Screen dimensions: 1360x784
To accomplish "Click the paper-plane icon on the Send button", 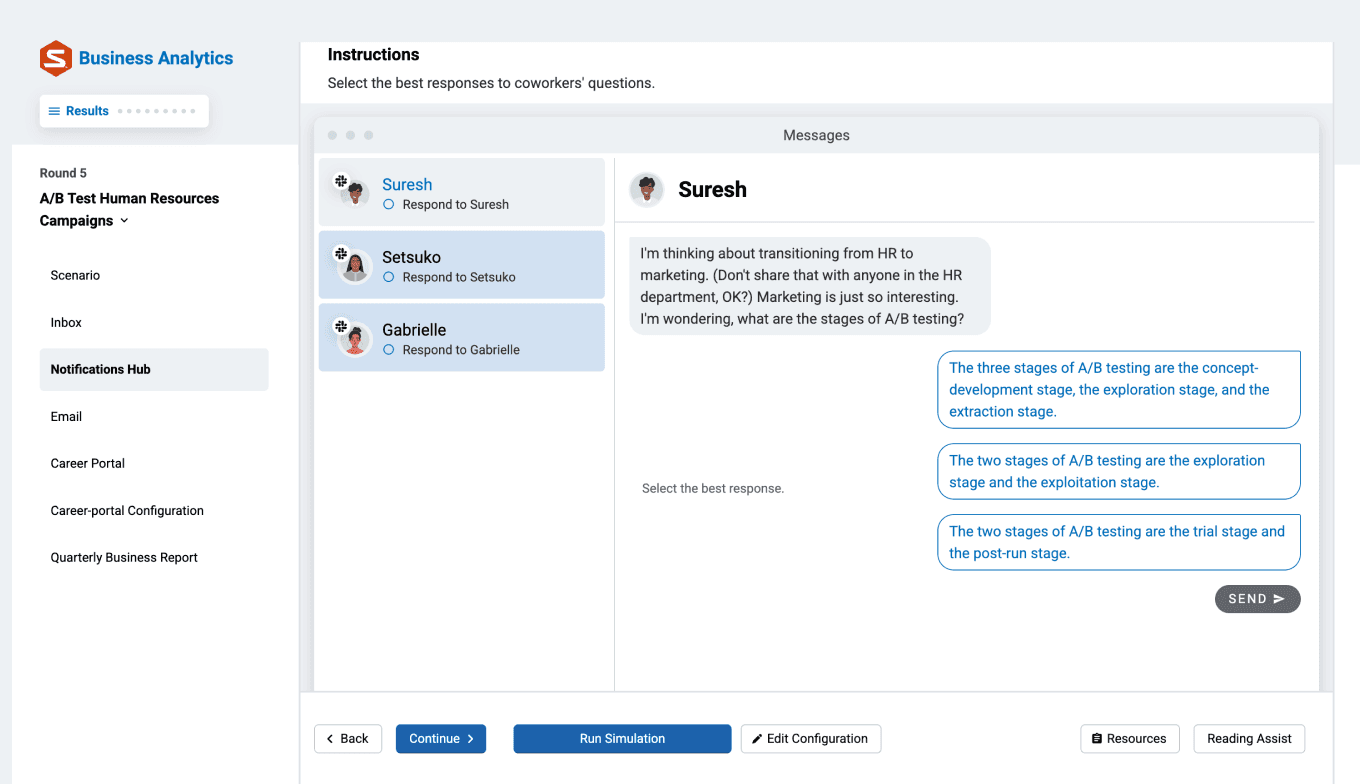I will tap(1279, 599).
